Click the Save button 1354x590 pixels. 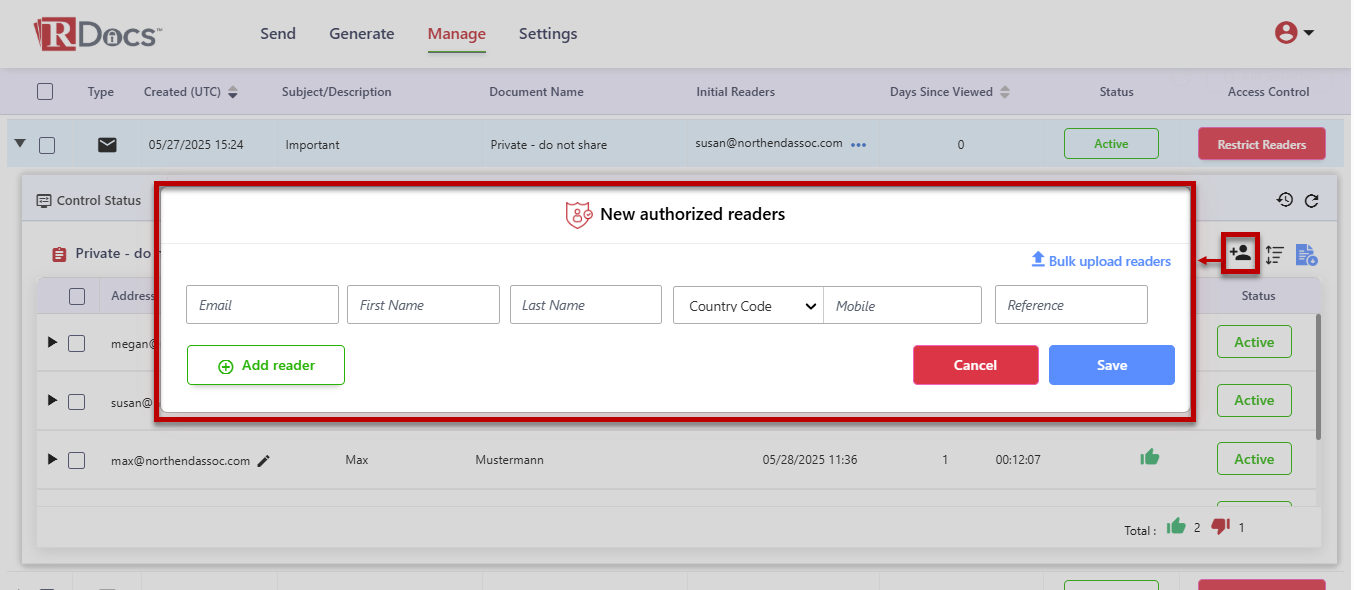(x=1112, y=365)
